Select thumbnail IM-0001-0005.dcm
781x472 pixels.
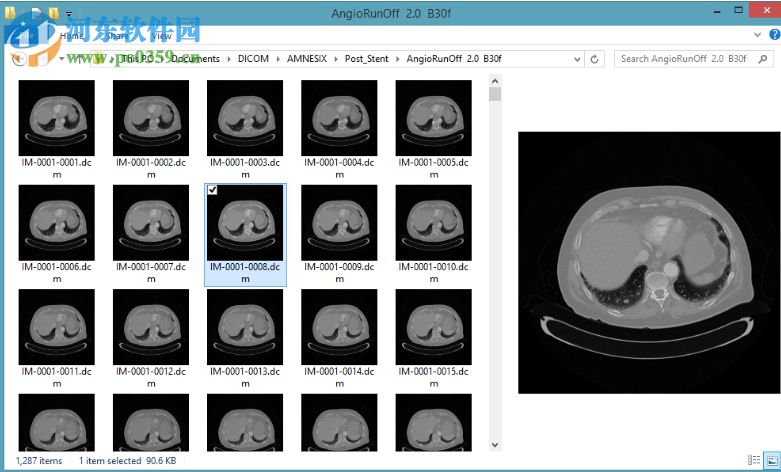433,118
